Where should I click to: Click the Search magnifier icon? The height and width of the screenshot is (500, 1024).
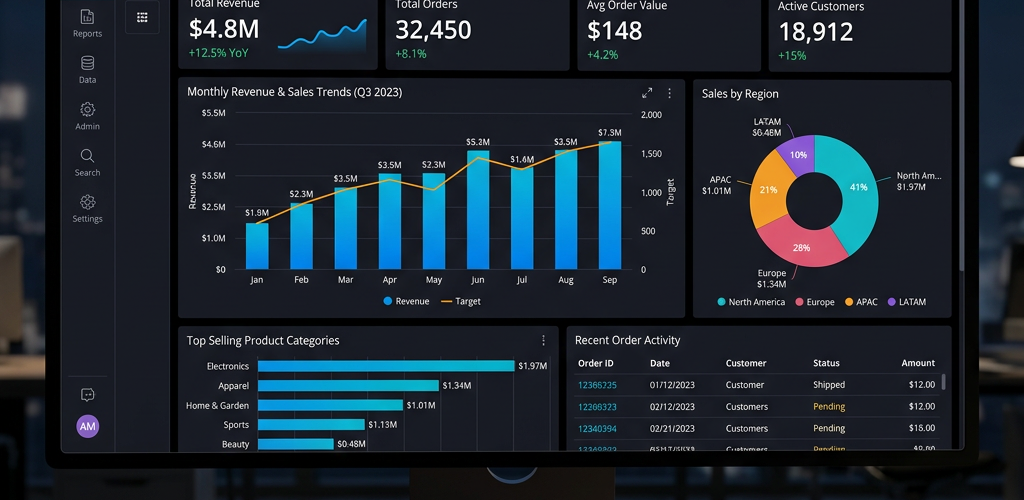88,155
